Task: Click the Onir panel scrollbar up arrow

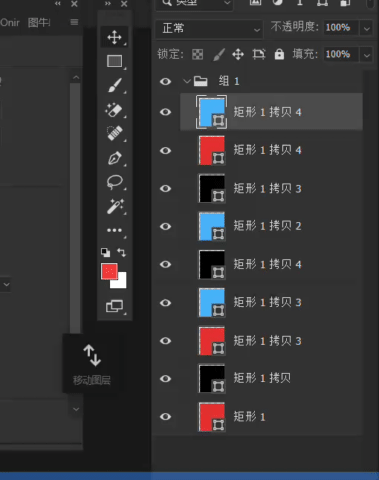Action: click(76, 77)
